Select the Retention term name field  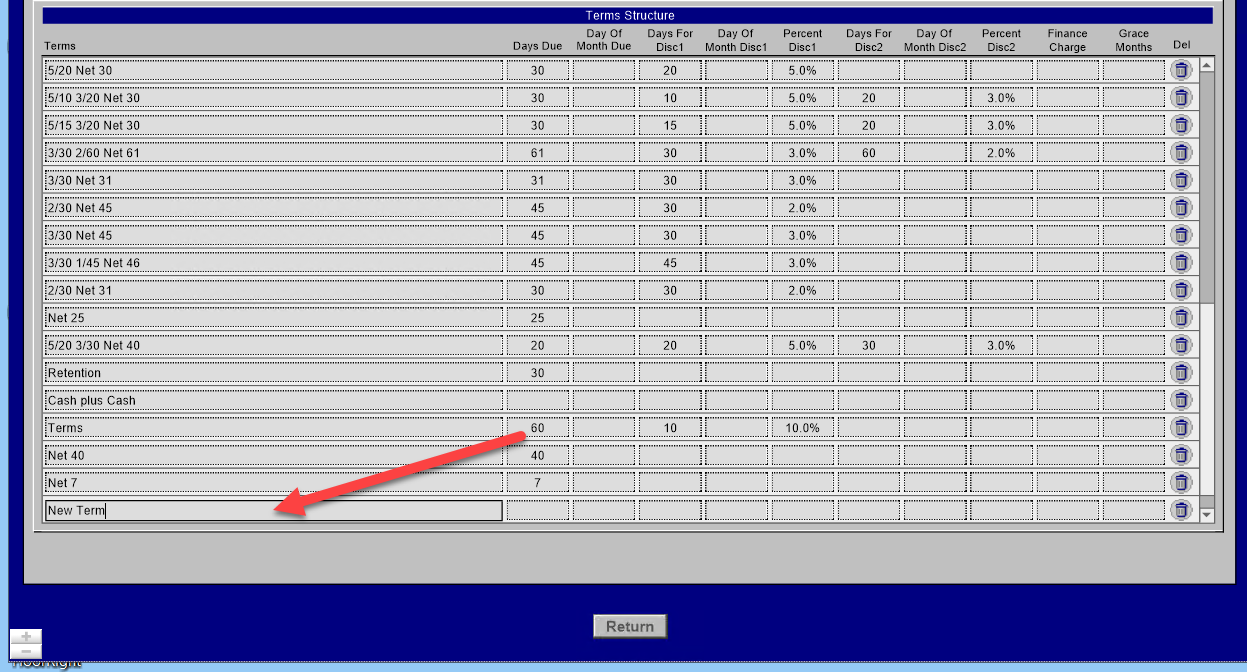click(274, 373)
